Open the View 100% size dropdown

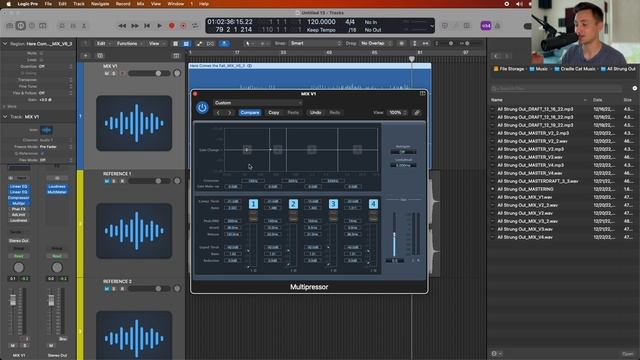click(x=397, y=113)
